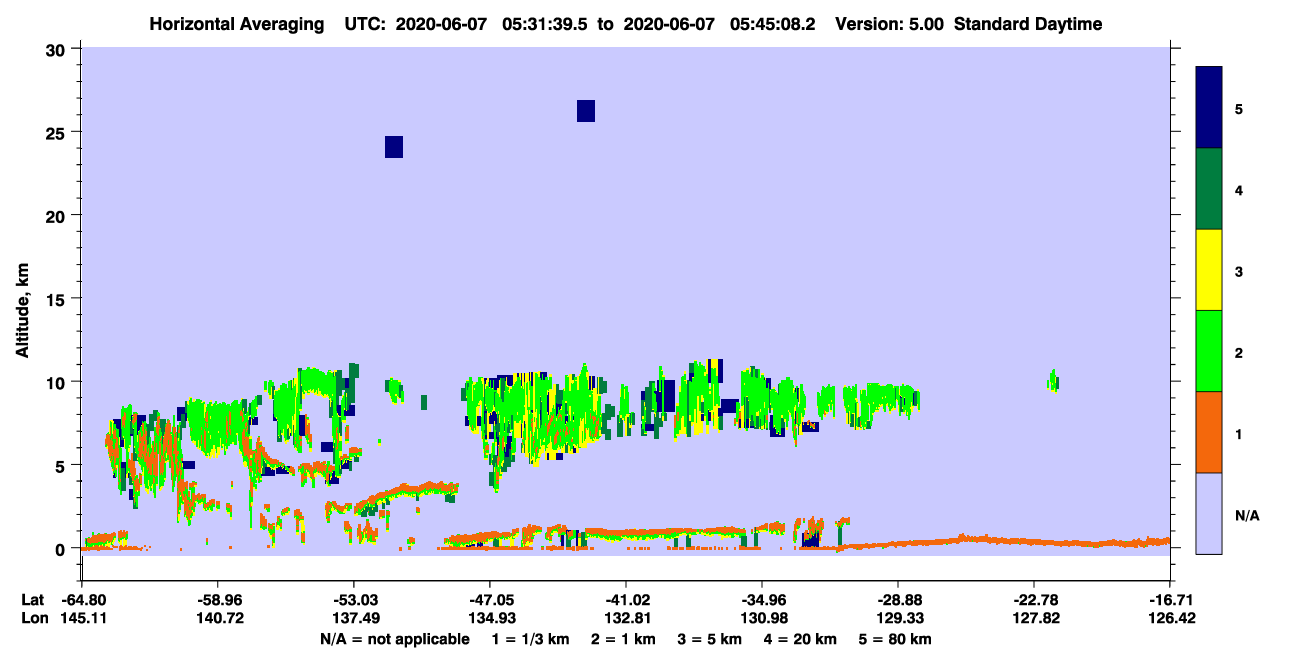This screenshot has height=667, width=1300.
Task: Click the altitude tick label 25
Action: pyautogui.click(x=58, y=132)
